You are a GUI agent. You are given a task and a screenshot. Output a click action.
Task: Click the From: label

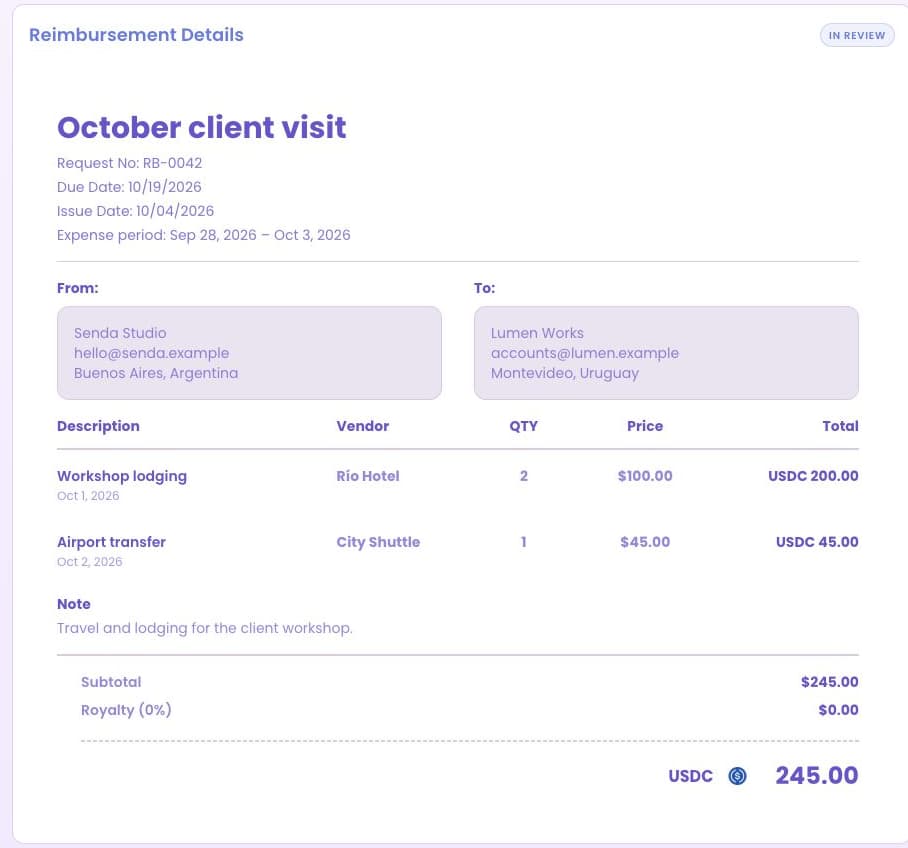78,288
